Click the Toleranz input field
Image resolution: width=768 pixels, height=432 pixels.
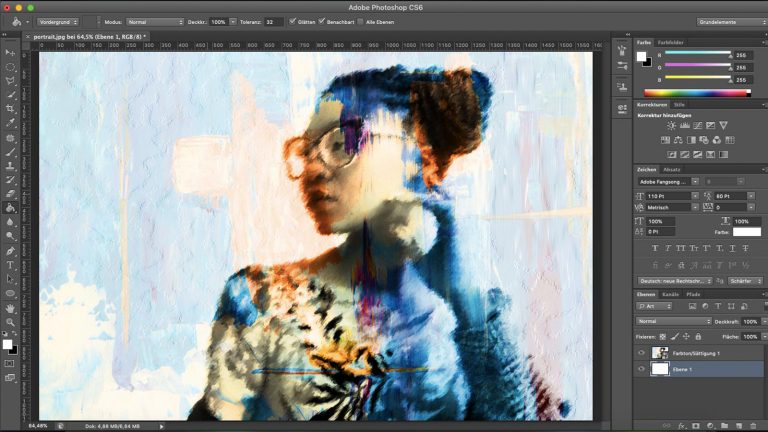pyautogui.click(x=273, y=21)
